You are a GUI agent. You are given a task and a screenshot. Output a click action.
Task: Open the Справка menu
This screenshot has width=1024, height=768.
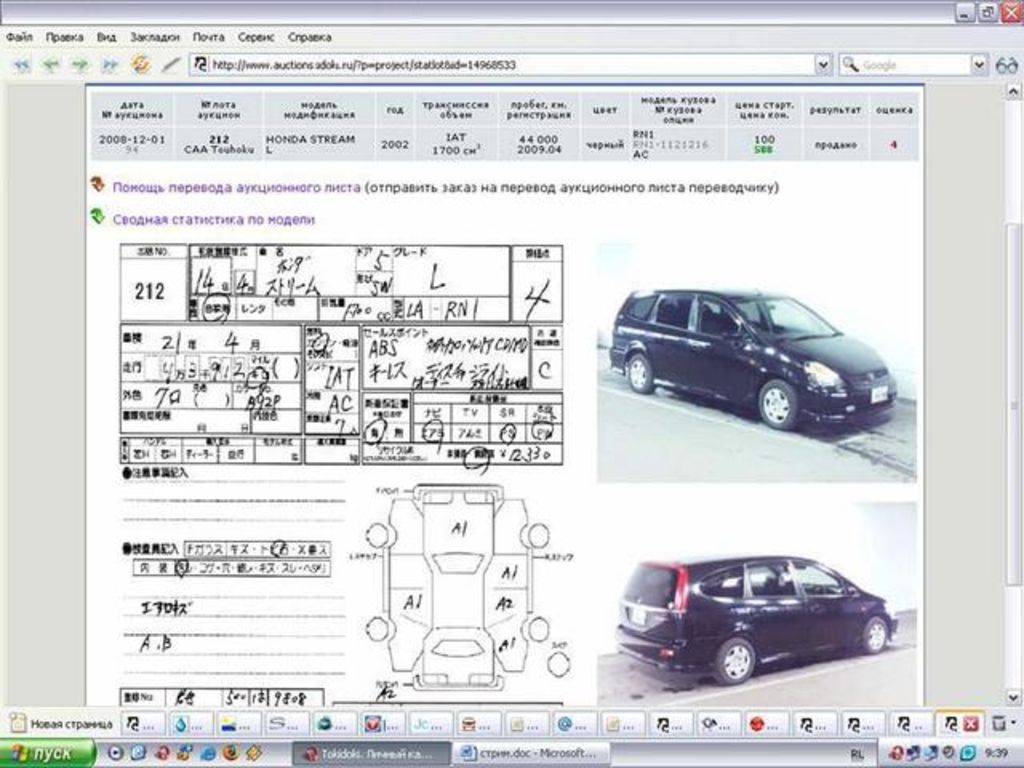[x=310, y=37]
